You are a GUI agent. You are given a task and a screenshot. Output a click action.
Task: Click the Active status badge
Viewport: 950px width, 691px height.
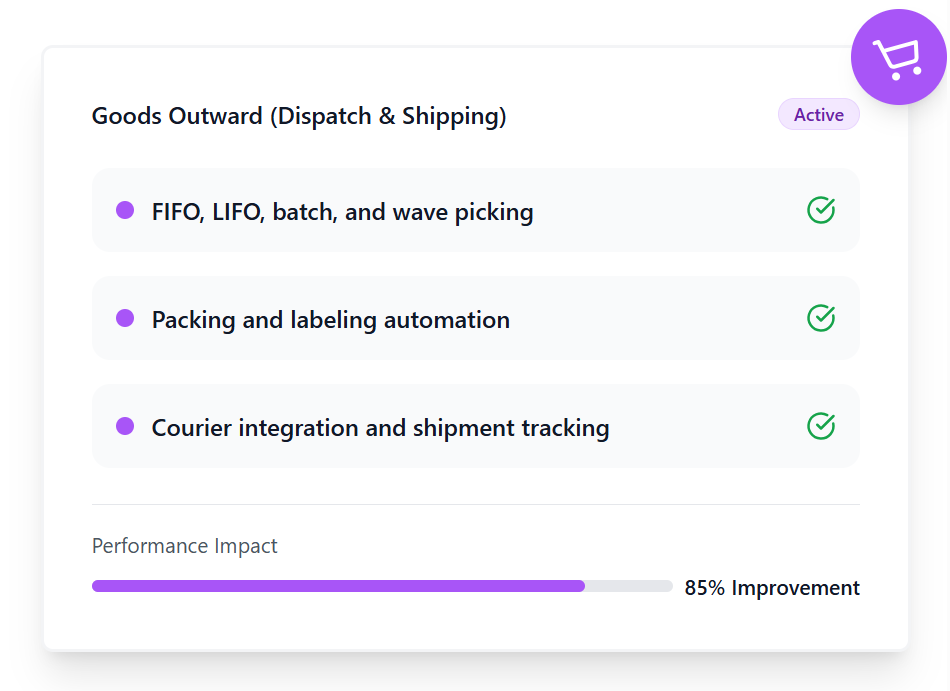tap(818, 115)
